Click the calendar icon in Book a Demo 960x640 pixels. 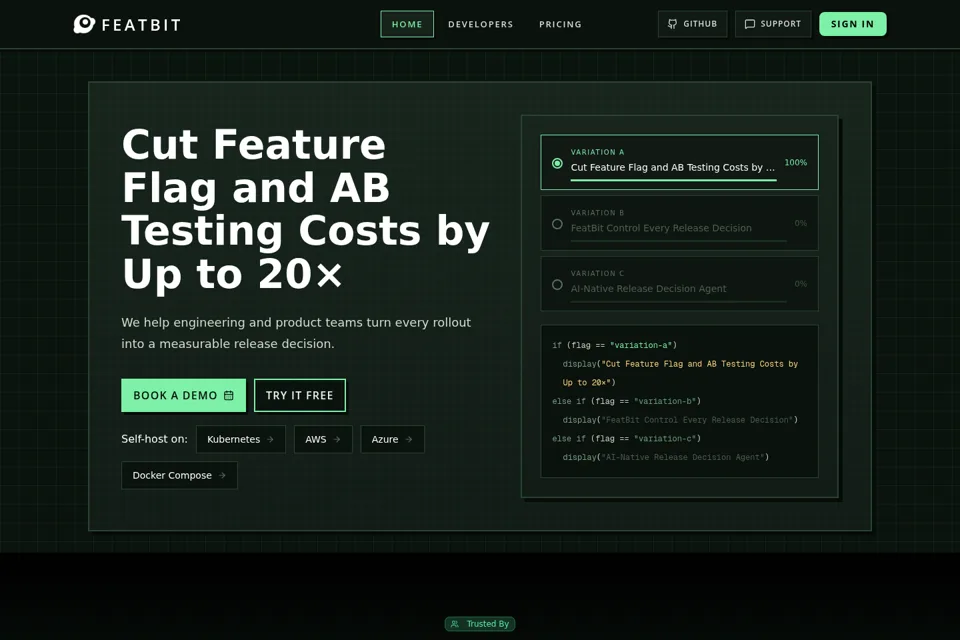pos(229,395)
